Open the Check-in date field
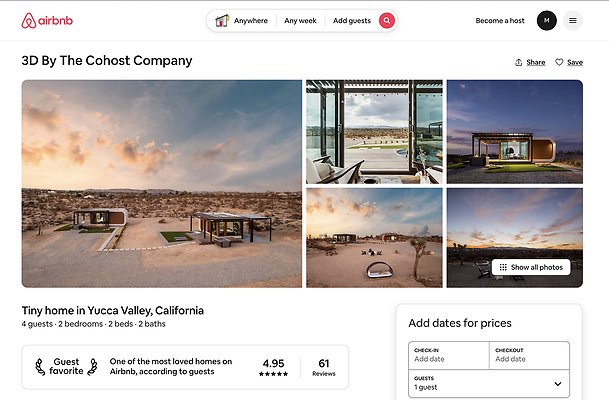The height and width of the screenshot is (400, 609). pyautogui.click(x=449, y=355)
